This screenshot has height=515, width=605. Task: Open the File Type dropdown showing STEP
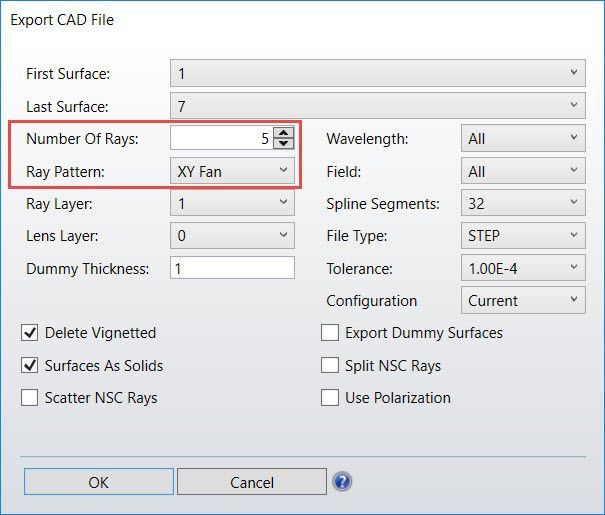tap(523, 235)
